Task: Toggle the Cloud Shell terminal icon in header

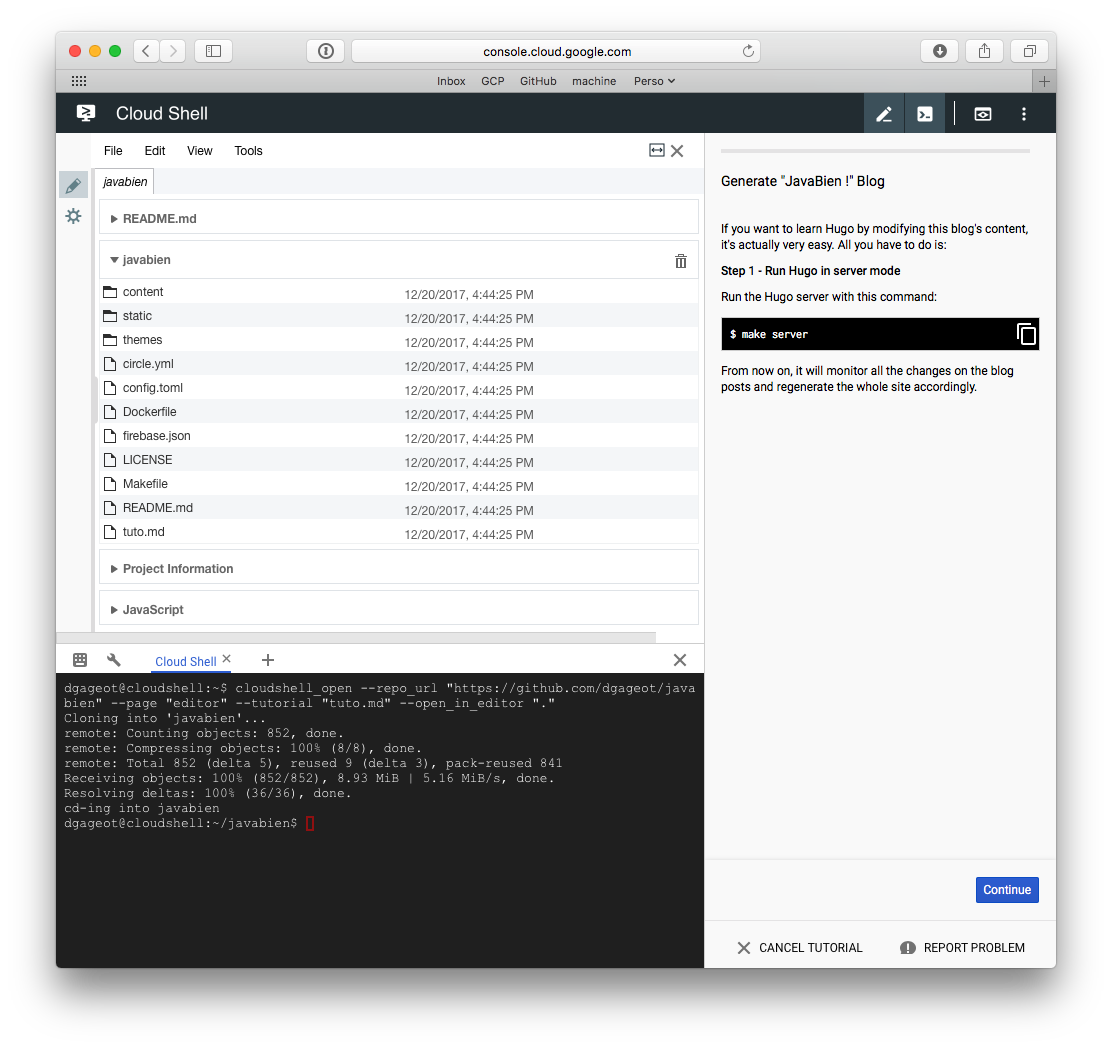Action: (x=925, y=114)
